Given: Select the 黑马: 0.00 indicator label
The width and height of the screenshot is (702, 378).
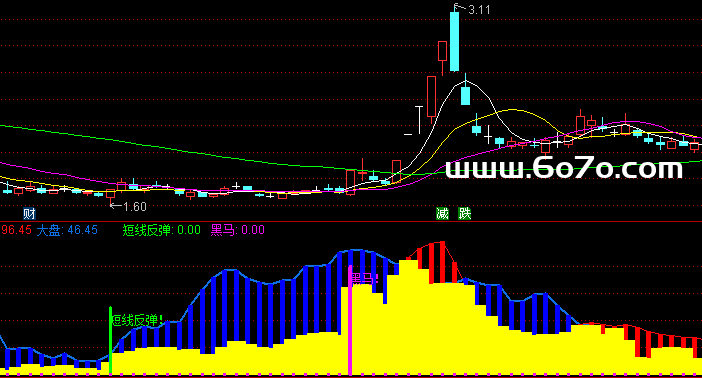Looking at the screenshot, I should tap(238, 230).
